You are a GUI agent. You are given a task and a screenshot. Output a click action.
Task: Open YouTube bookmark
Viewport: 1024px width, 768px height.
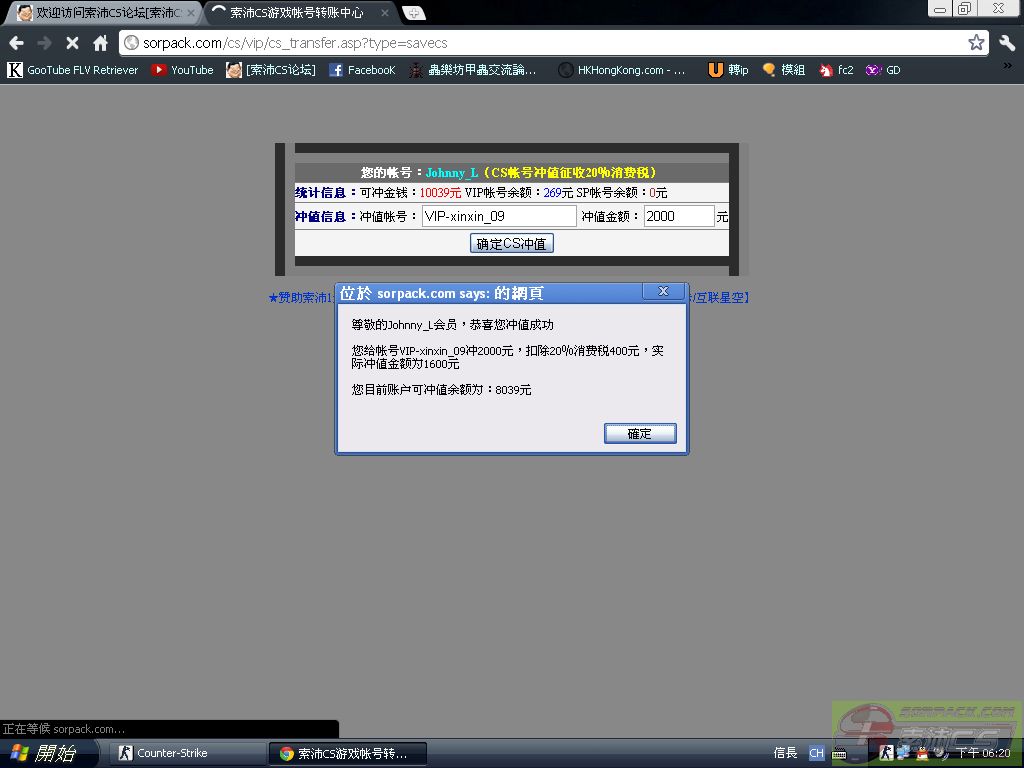coord(182,70)
